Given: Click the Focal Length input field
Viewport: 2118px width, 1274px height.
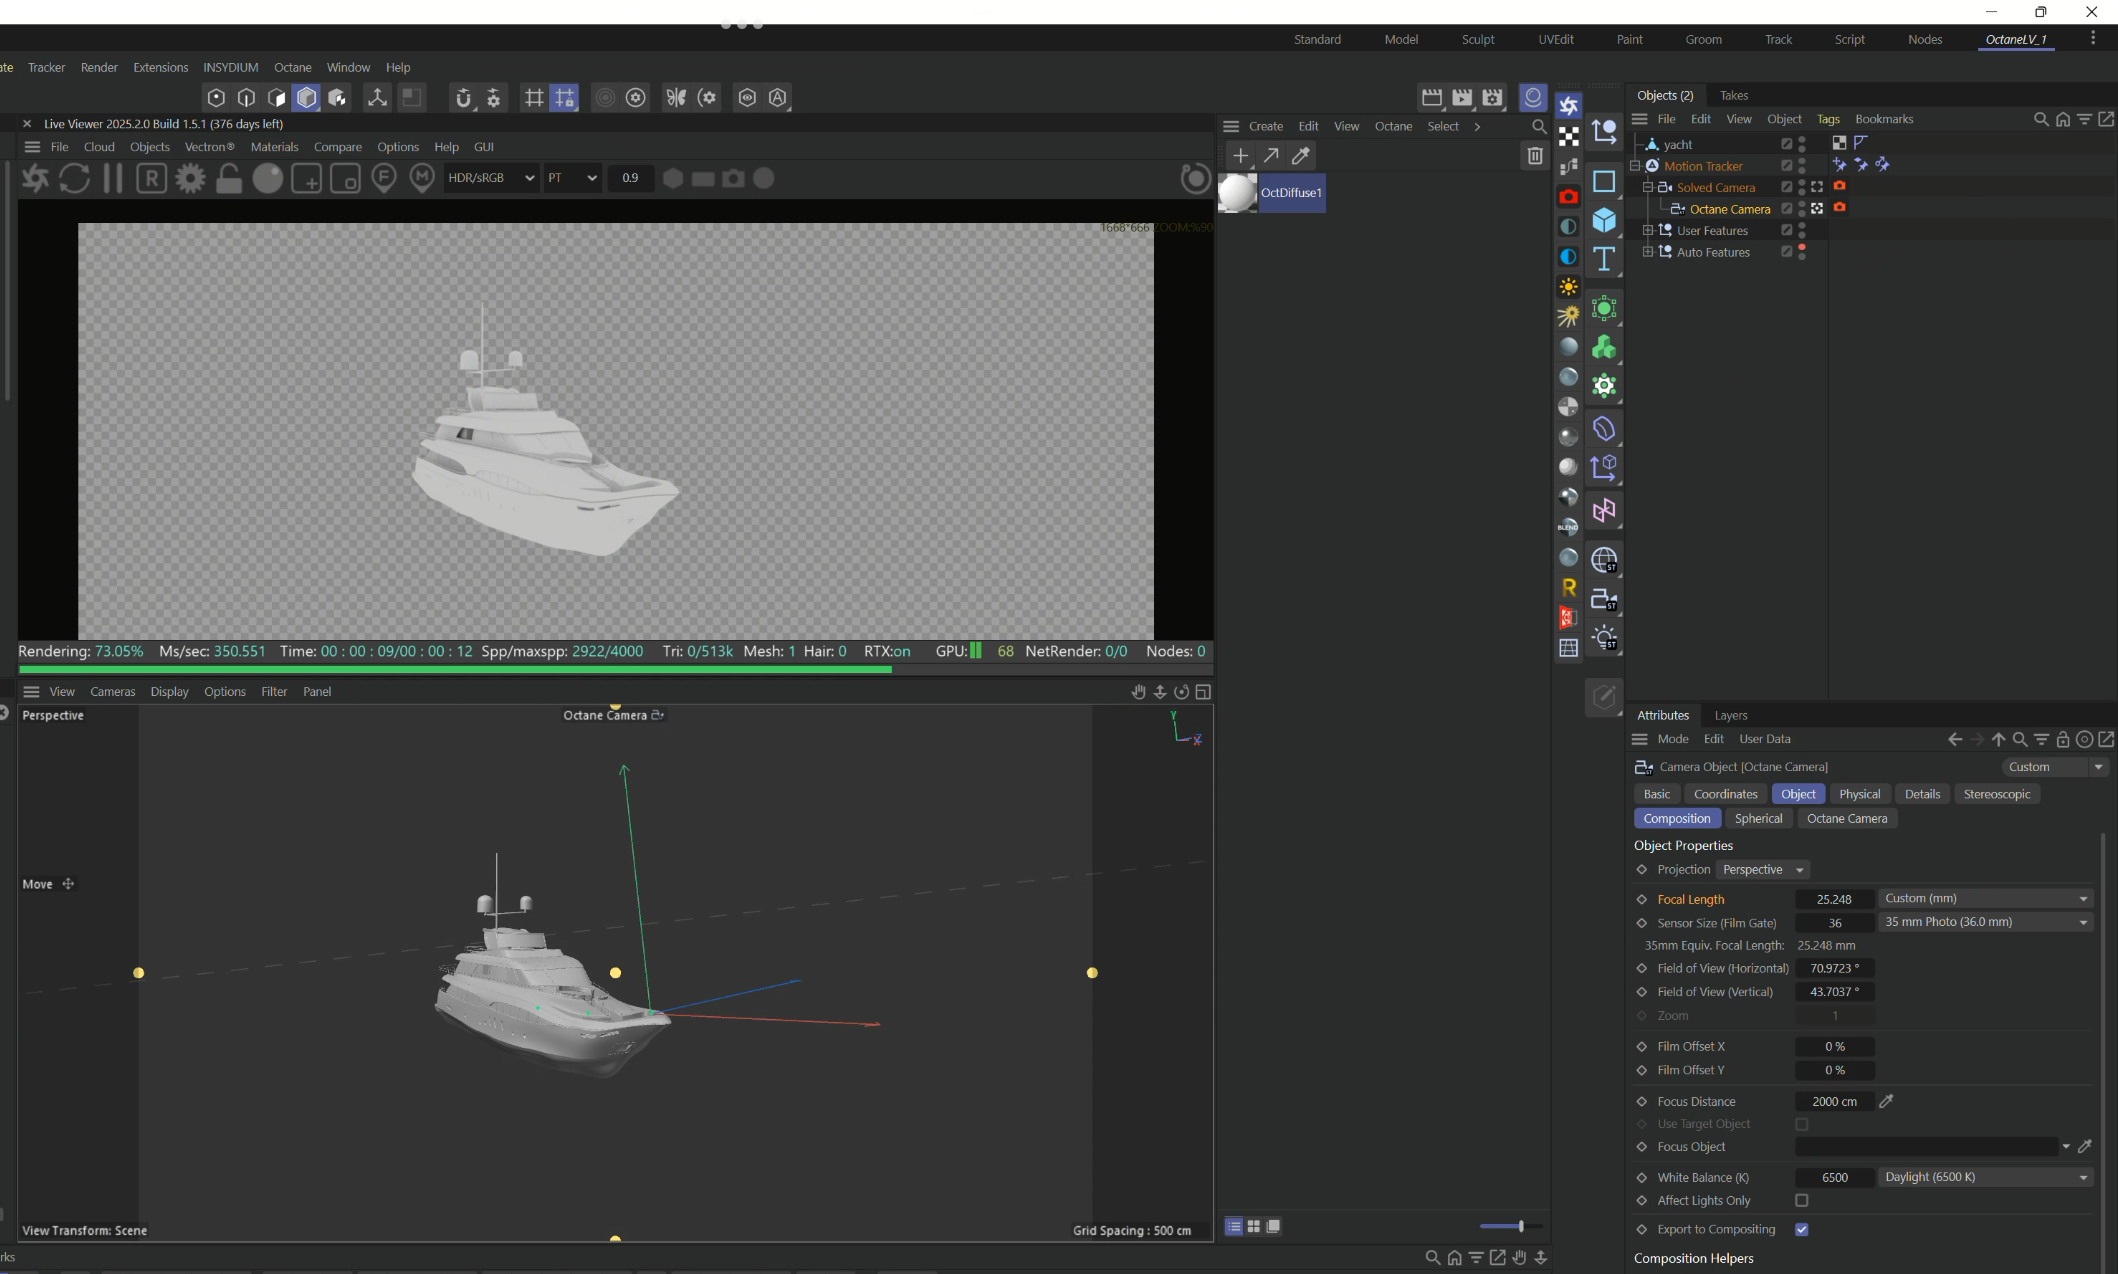Looking at the screenshot, I should [1833, 899].
